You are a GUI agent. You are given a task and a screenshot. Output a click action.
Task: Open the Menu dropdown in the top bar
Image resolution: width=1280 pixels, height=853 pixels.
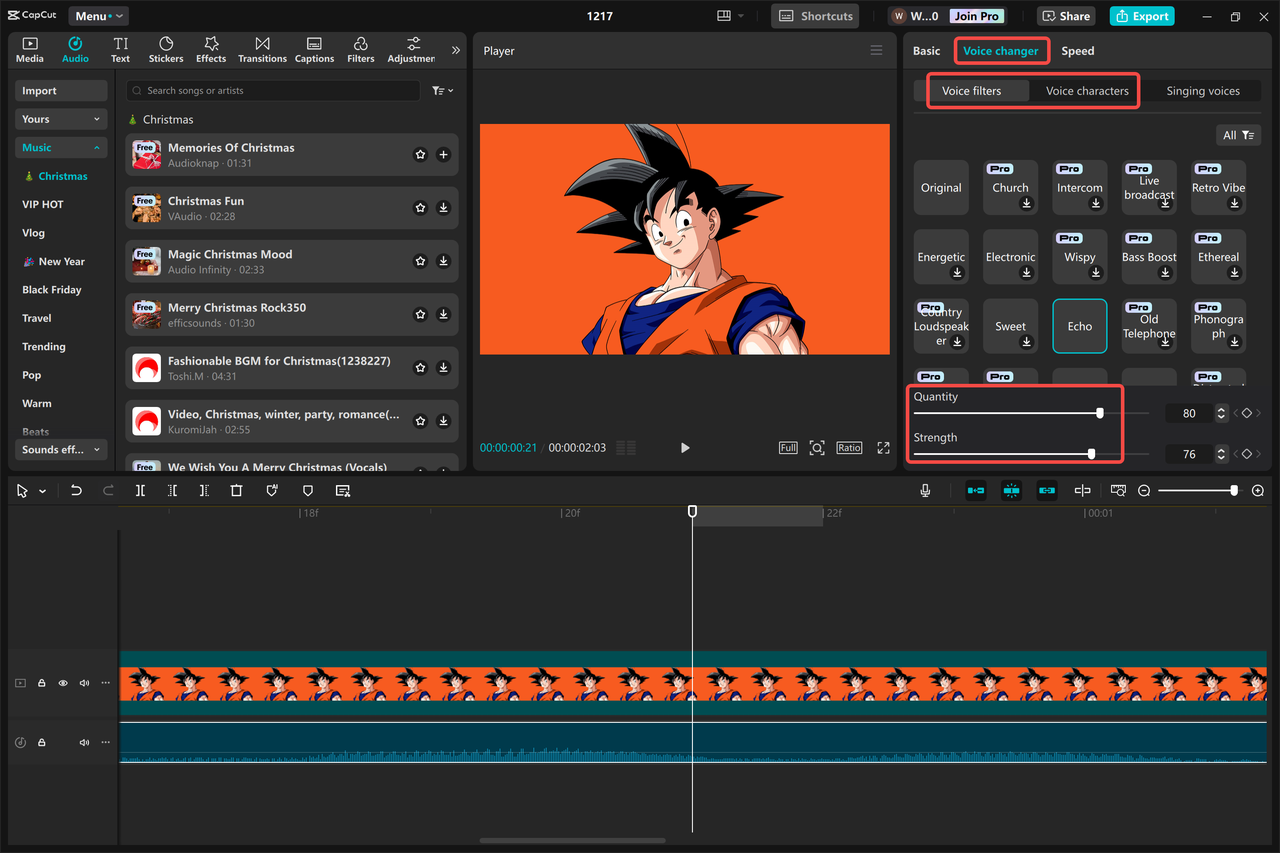point(97,15)
